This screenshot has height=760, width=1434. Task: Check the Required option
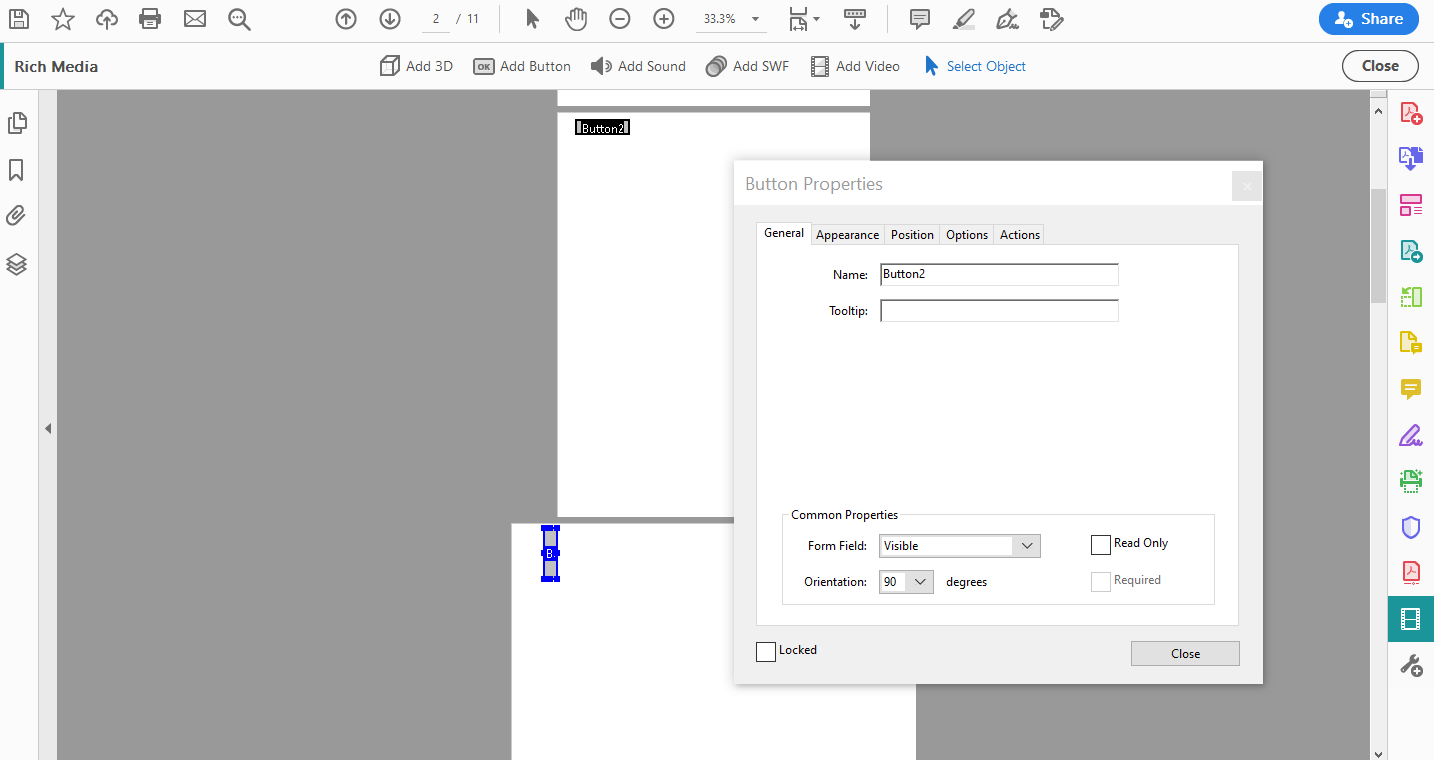coord(1101,581)
